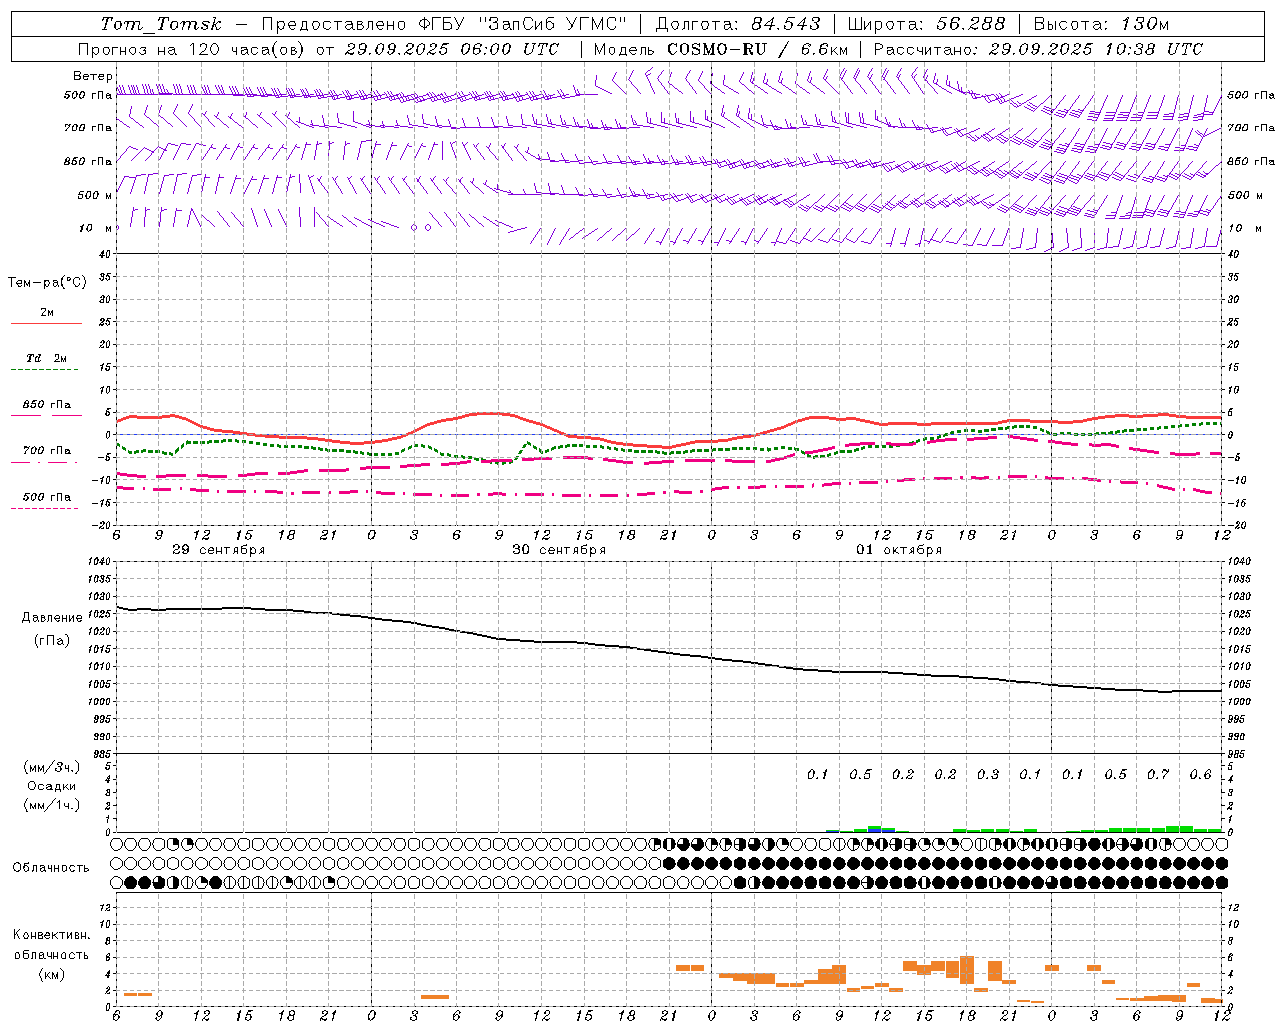1280x1024 pixels.
Task: Select the "Облачность" cloud cover label
Action: [x=51, y=868]
